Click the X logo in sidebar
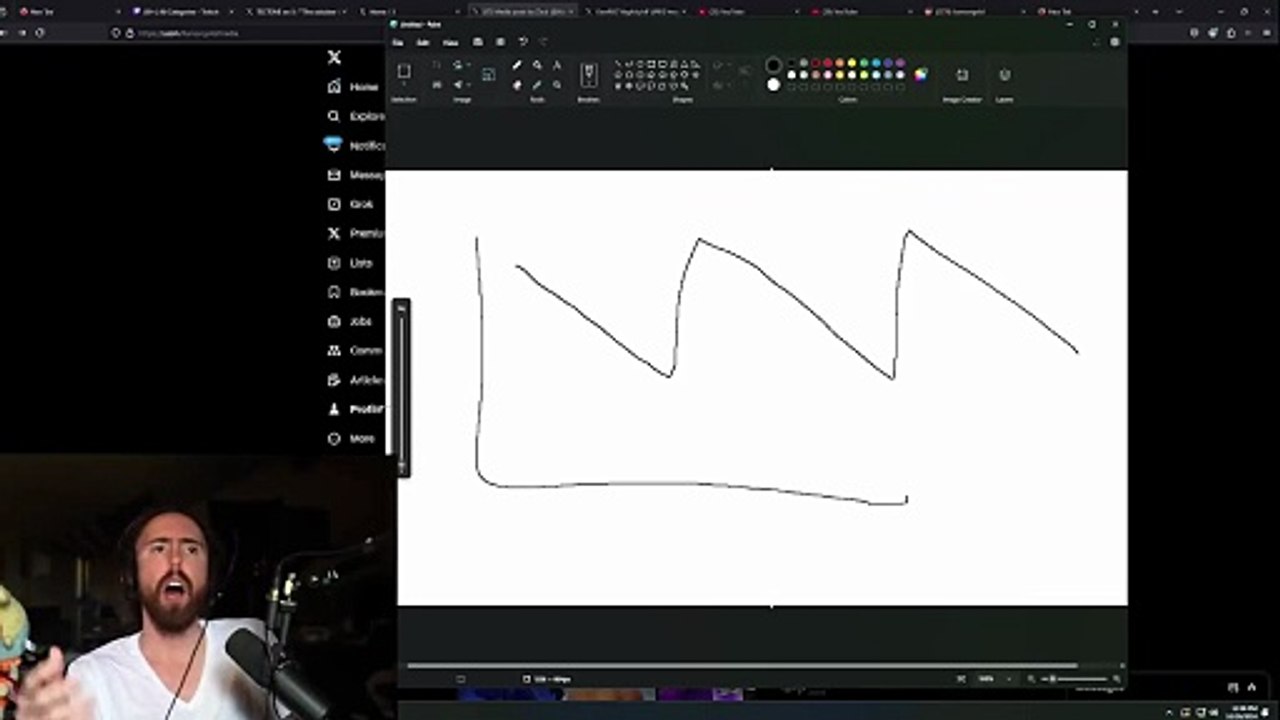This screenshot has width=1280, height=720. click(x=334, y=57)
